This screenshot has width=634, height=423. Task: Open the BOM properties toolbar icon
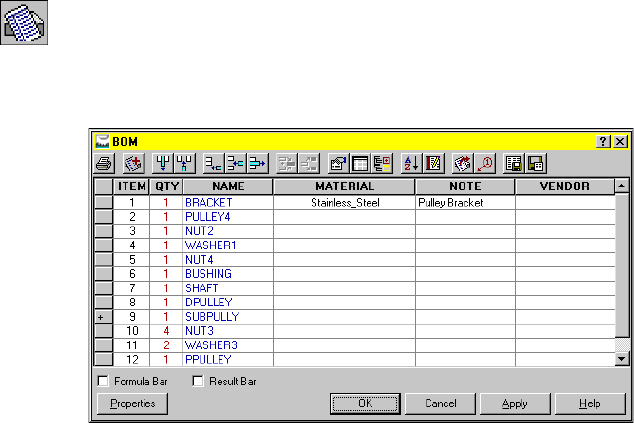coord(338,164)
